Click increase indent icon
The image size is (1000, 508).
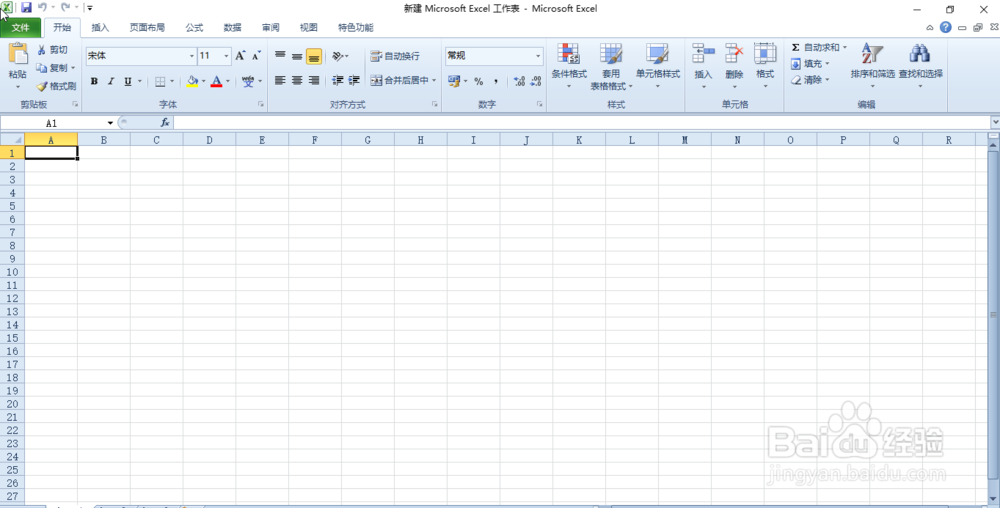pyautogui.click(x=355, y=80)
